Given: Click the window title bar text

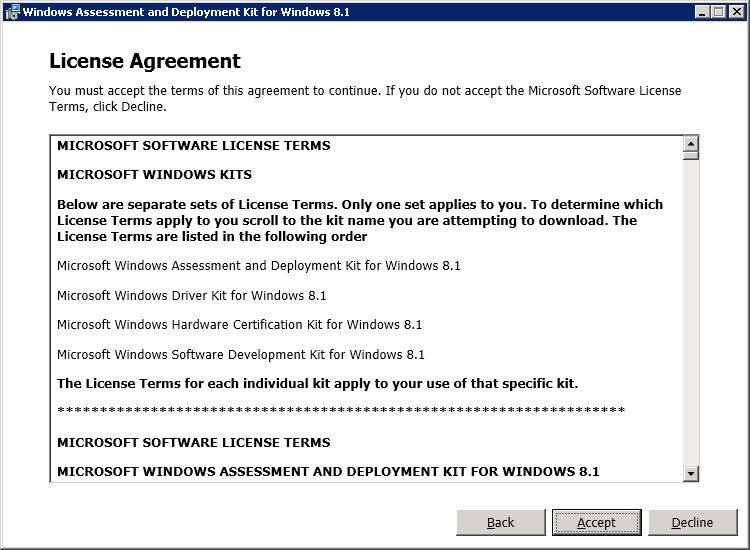Looking at the screenshot, I should [185, 12].
